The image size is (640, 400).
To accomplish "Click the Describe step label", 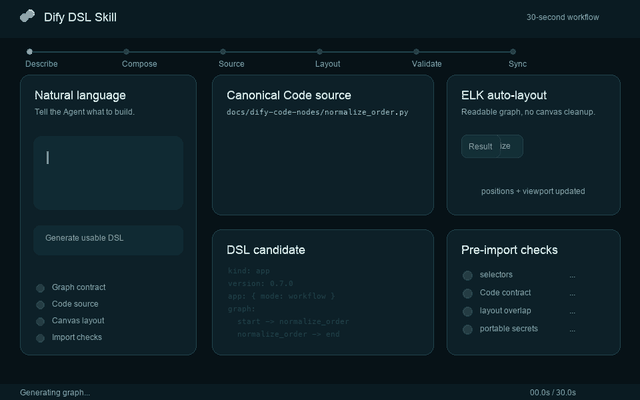I will pos(41,64).
